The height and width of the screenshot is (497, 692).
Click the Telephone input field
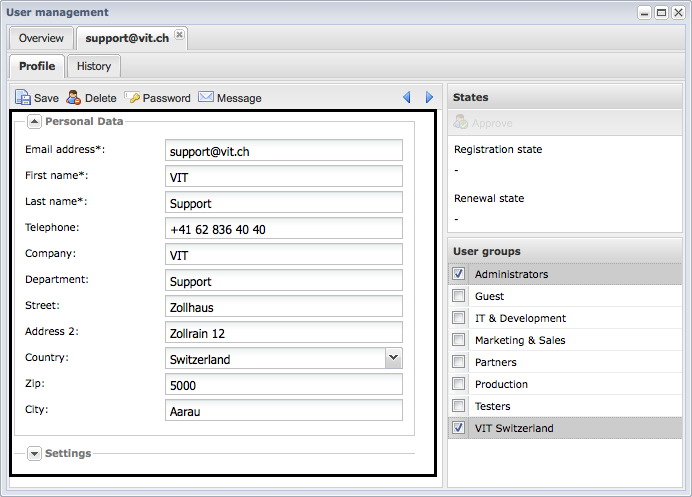tap(284, 229)
